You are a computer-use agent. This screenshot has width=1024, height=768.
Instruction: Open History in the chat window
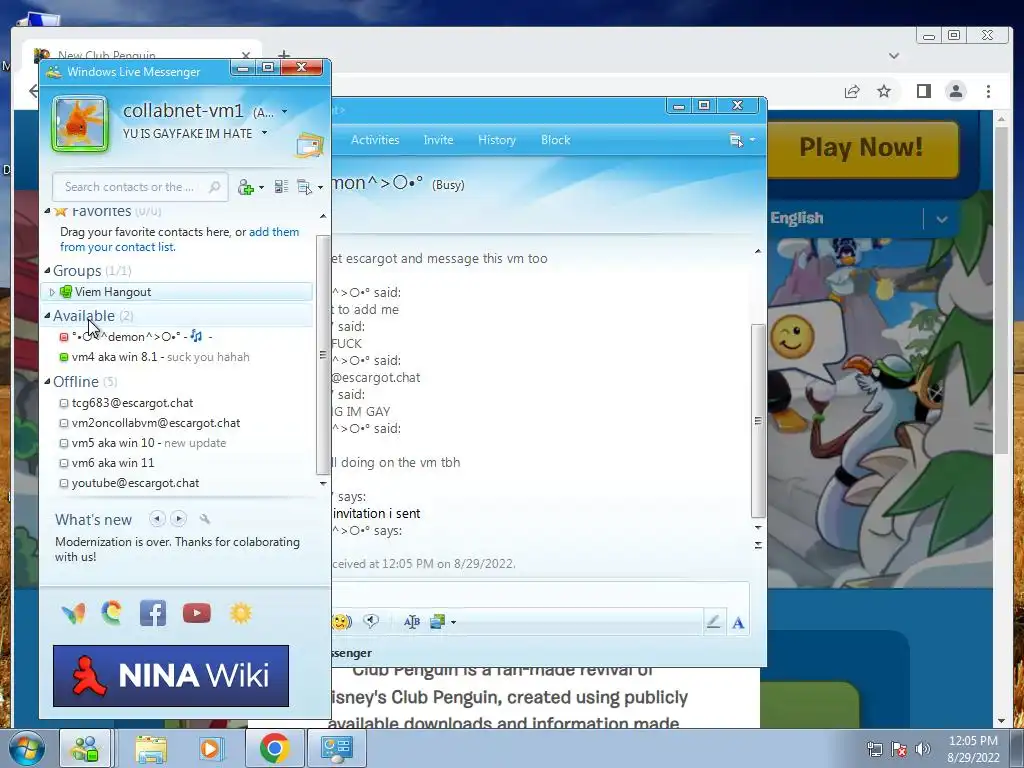point(497,140)
